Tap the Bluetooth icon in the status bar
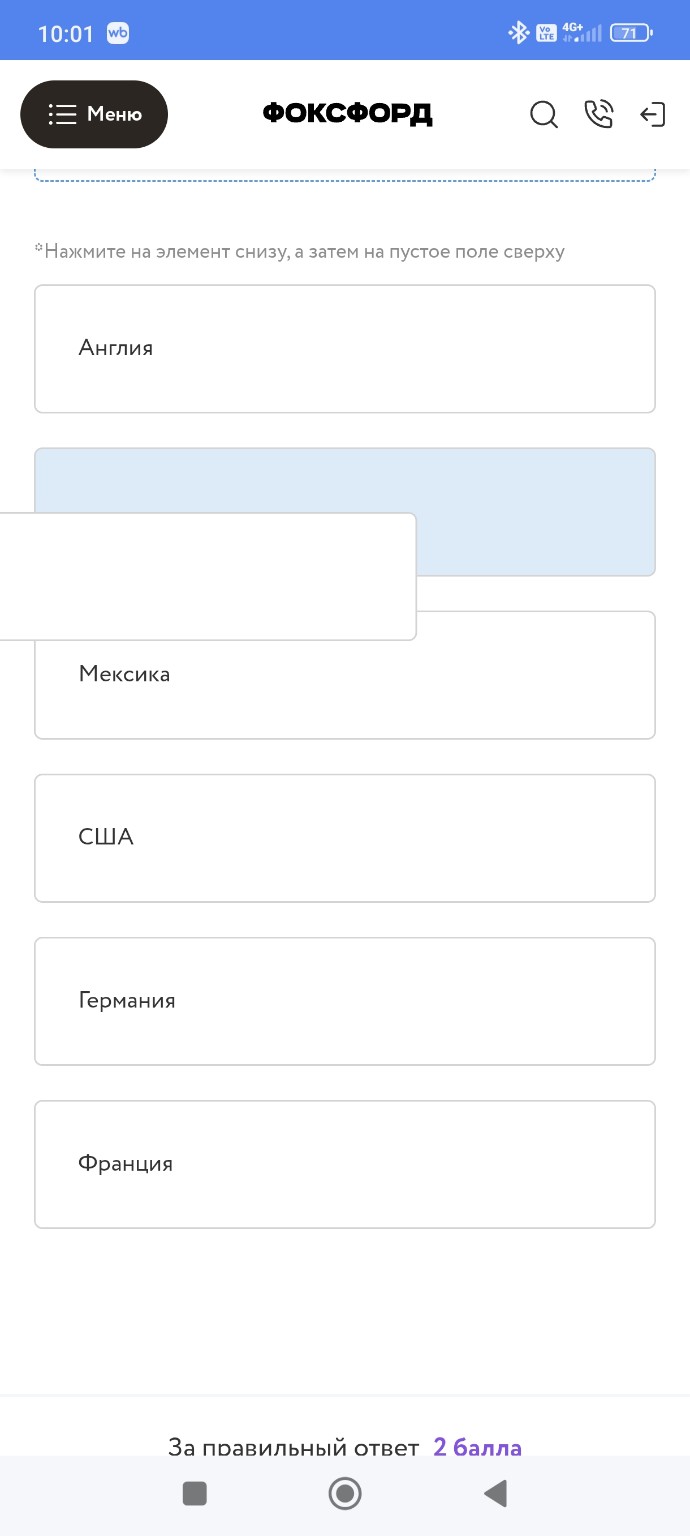 click(x=519, y=31)
